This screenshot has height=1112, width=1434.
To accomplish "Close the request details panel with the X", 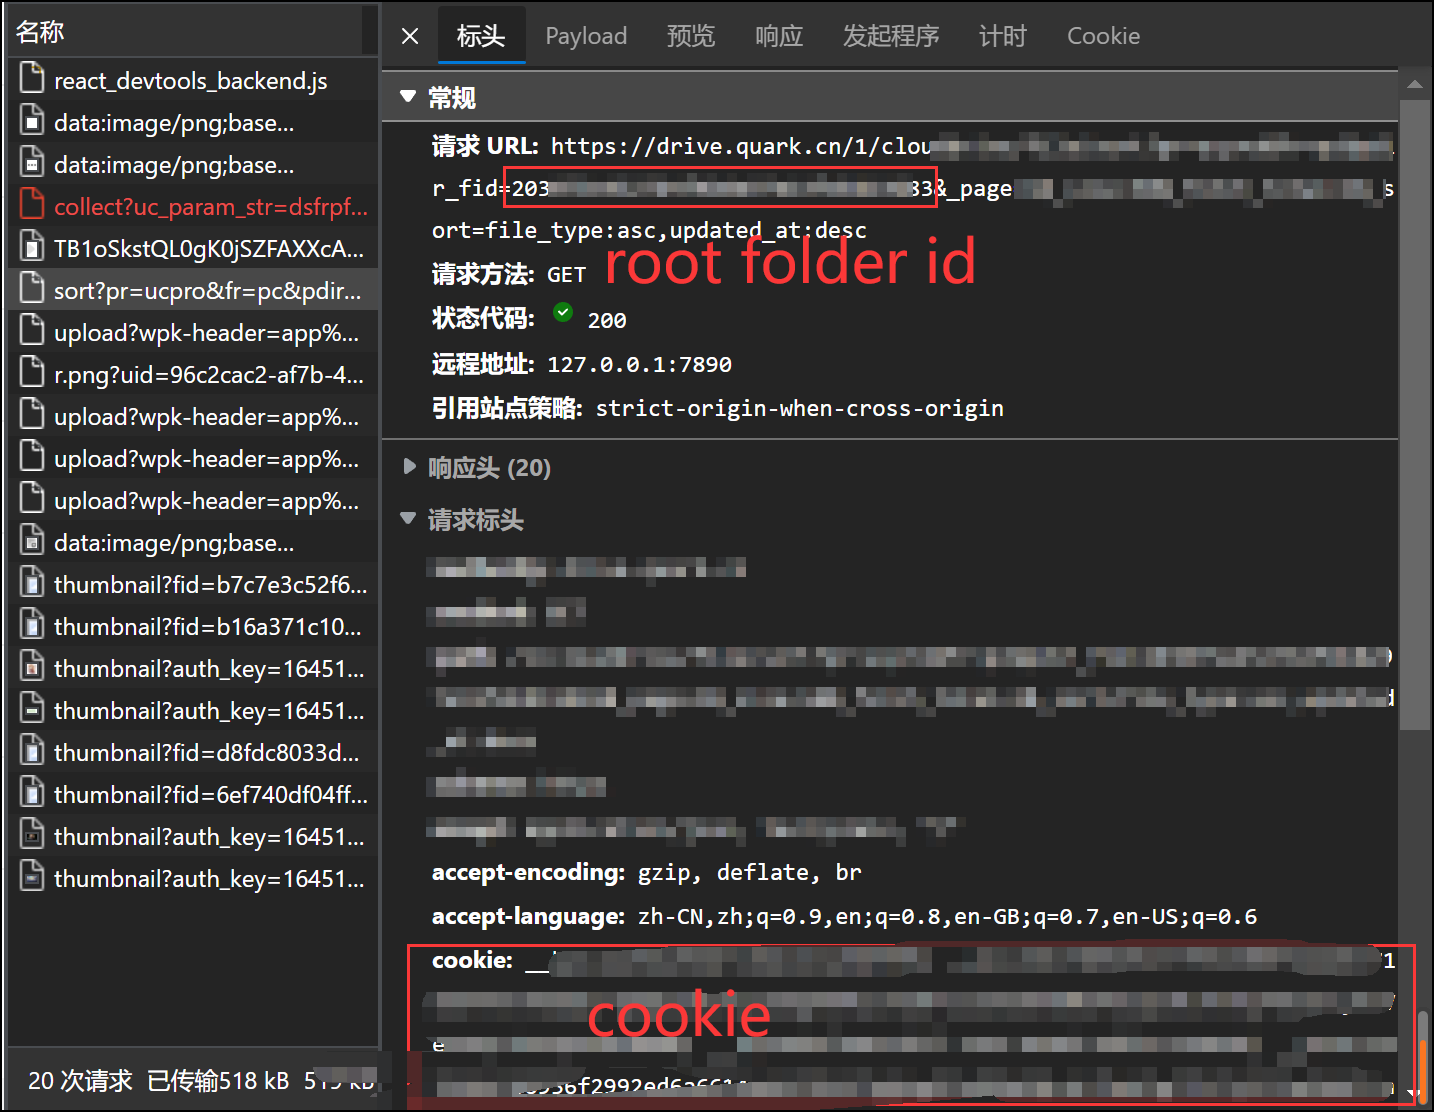I will point(409,35).
